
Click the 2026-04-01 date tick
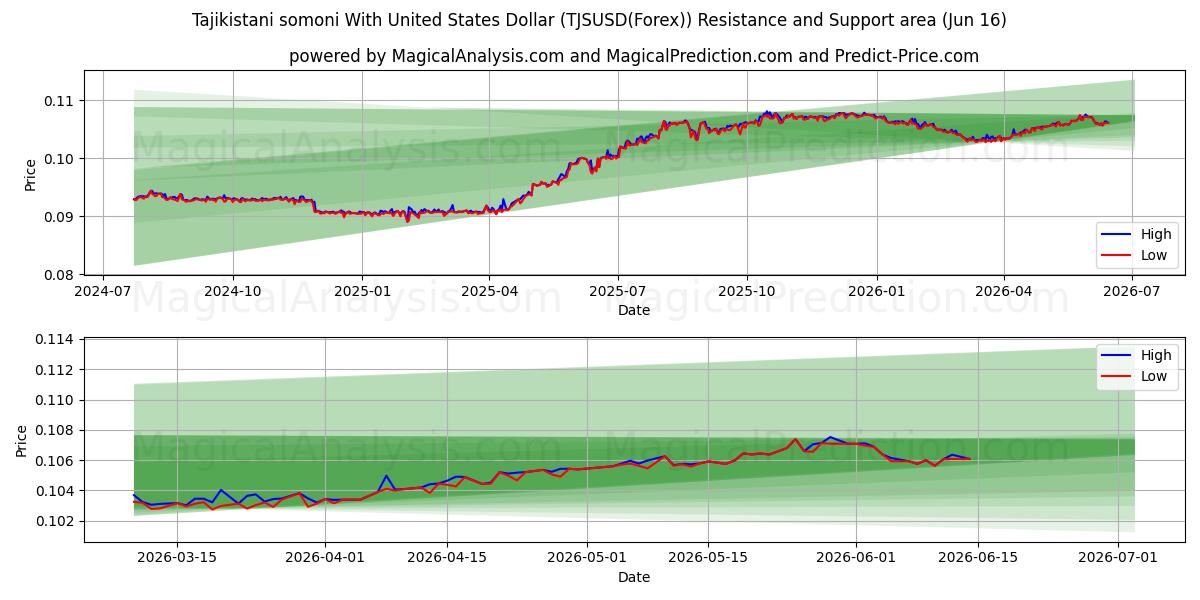coord(326,558)
